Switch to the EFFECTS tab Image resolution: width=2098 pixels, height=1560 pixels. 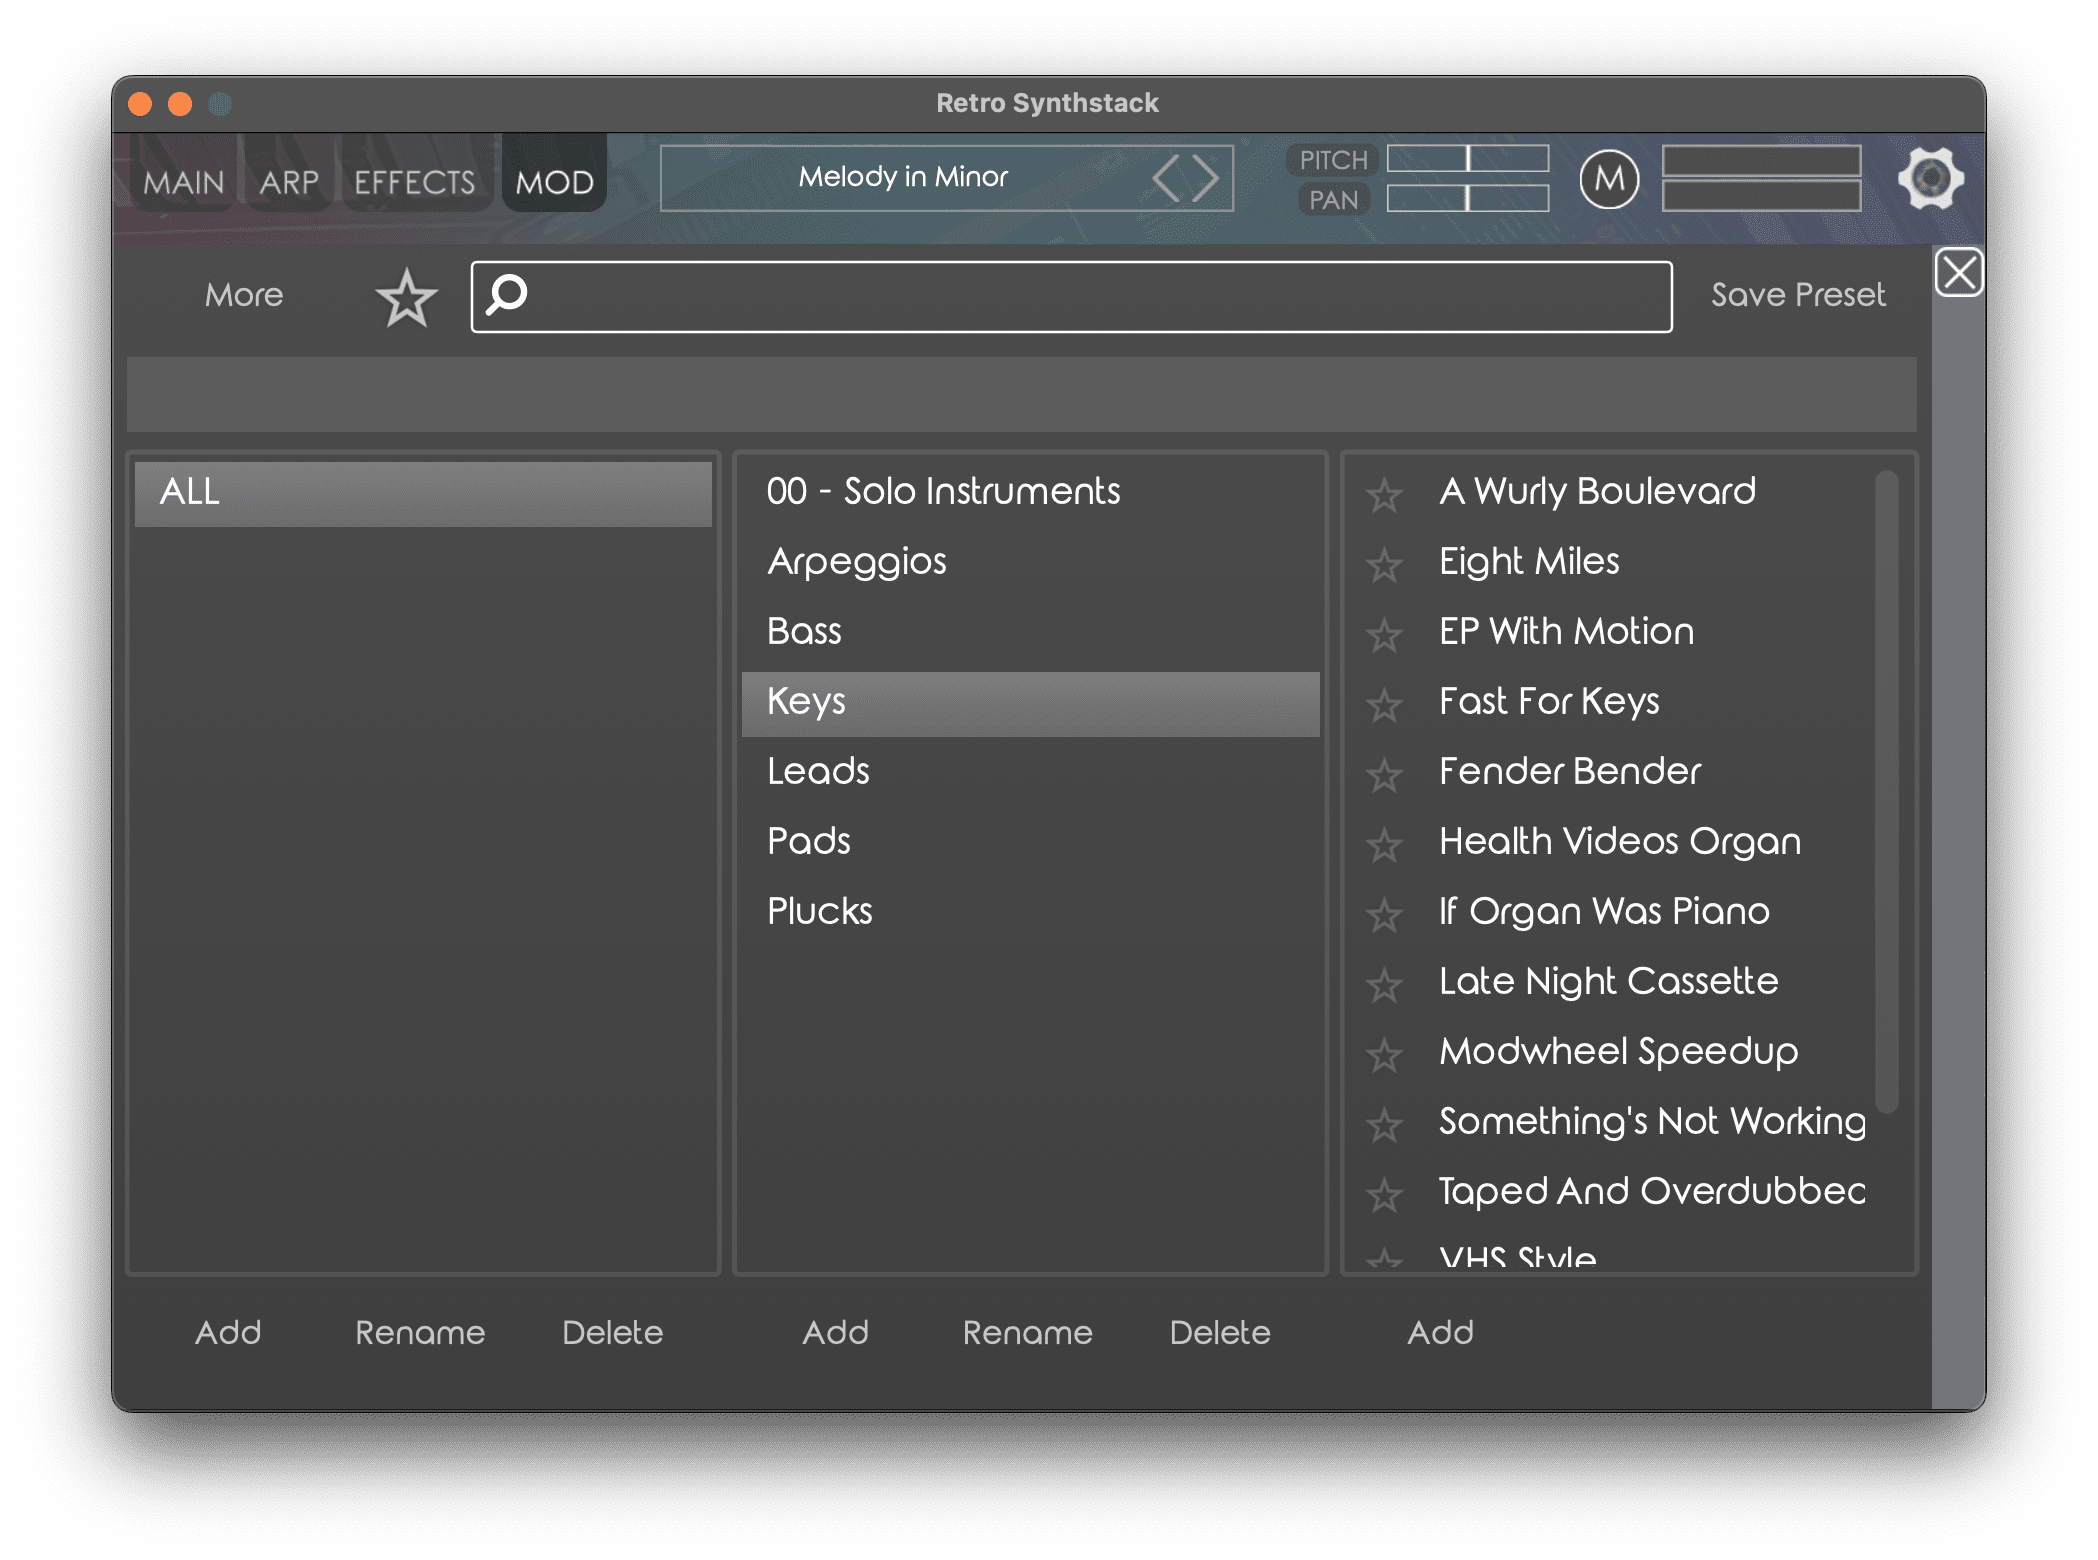coord(415,182)
